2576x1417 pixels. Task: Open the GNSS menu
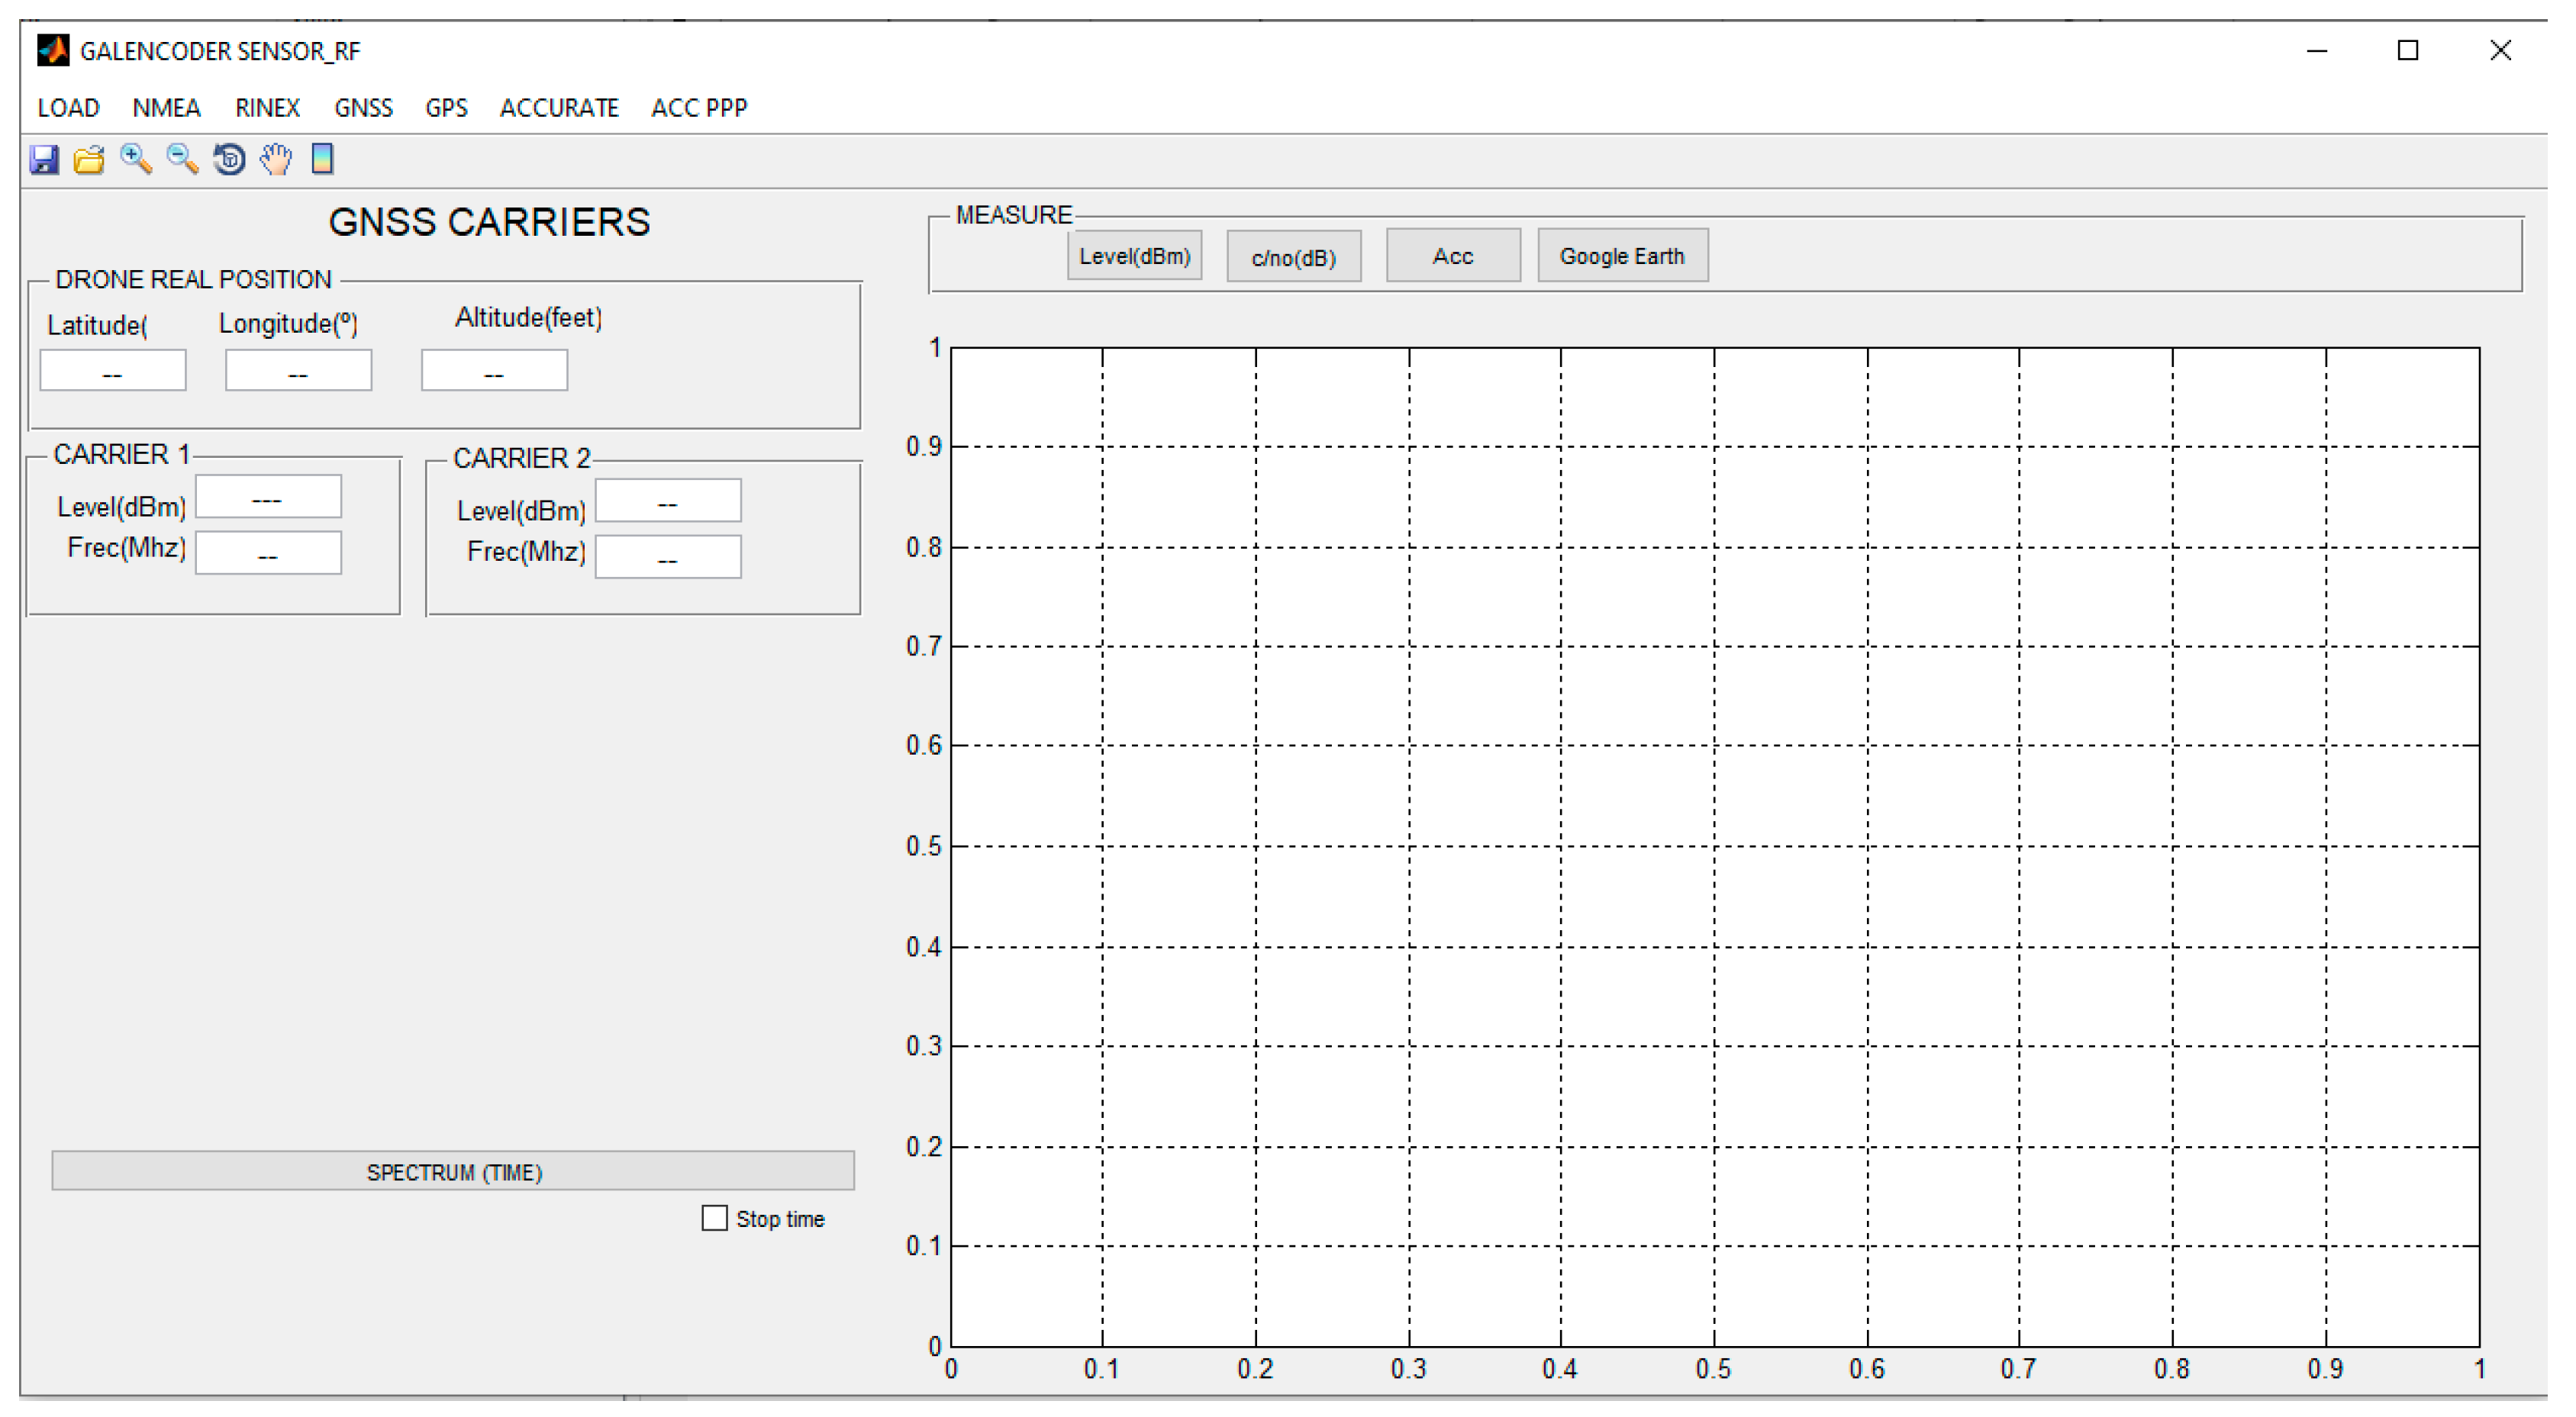click(364, 108)
